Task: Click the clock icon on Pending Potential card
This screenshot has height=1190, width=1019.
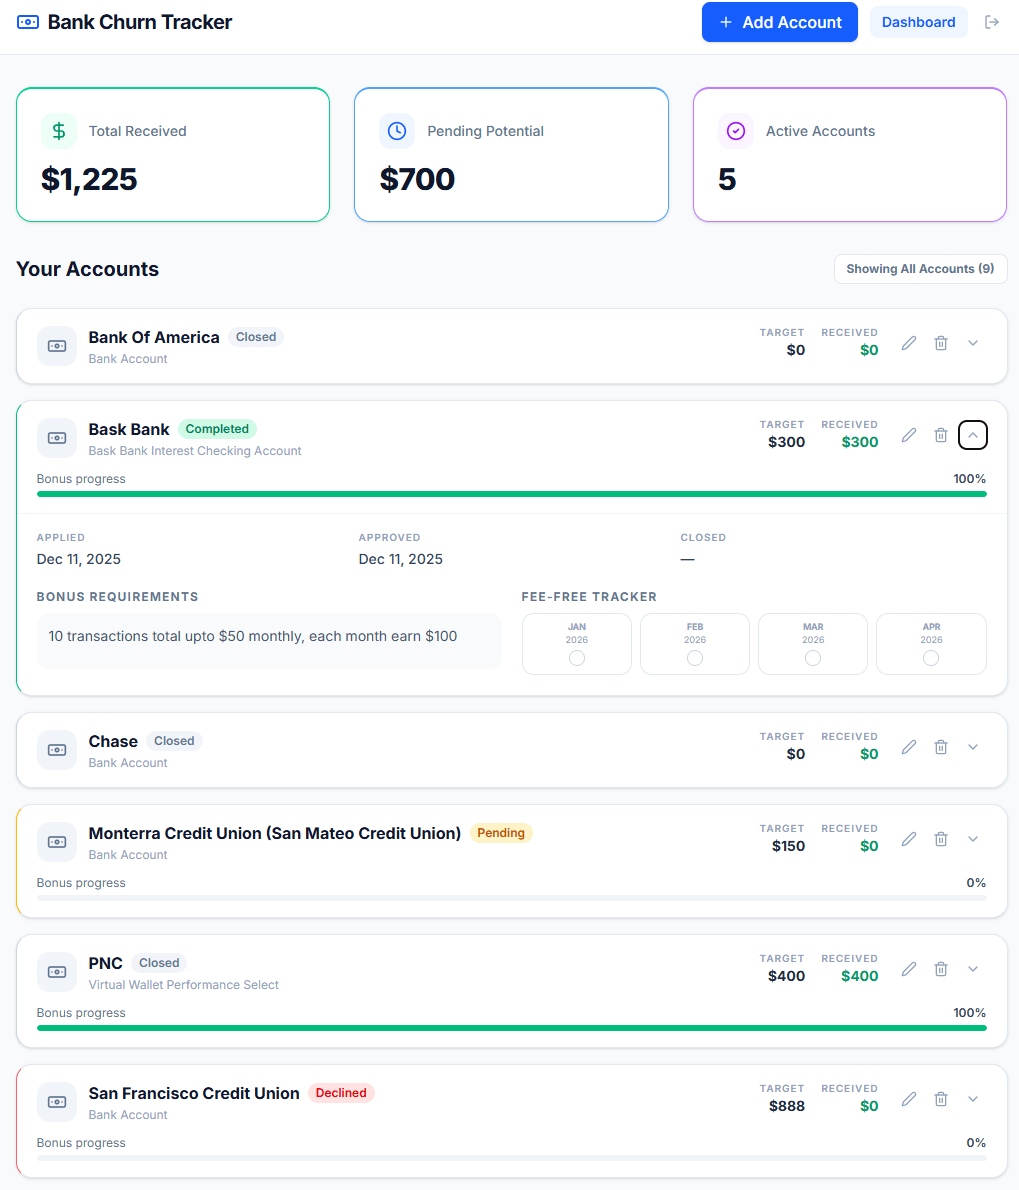Action: (396, 131)
